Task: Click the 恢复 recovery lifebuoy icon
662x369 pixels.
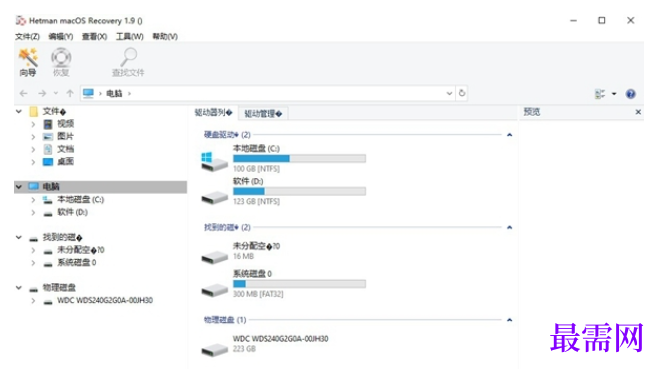Action: (x=61, y=58)
